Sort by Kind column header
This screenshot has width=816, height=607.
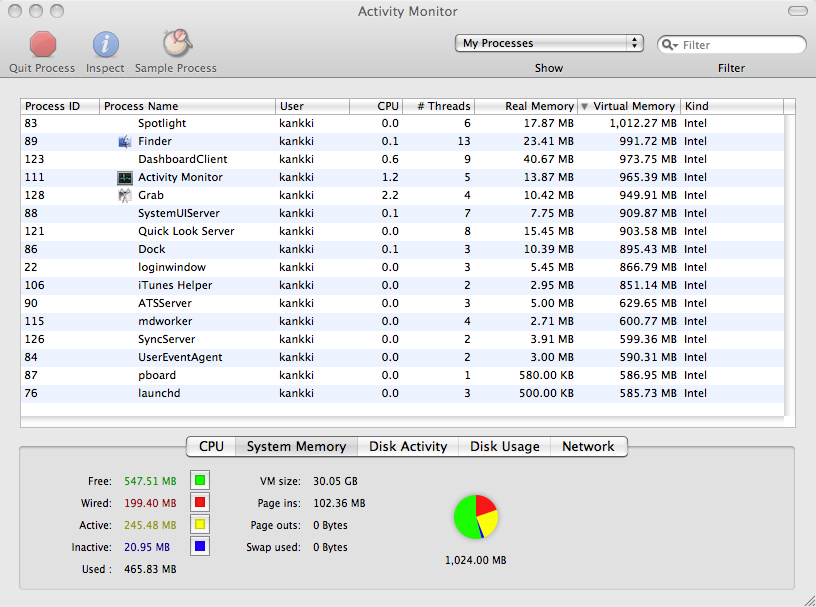click(732, 106)
